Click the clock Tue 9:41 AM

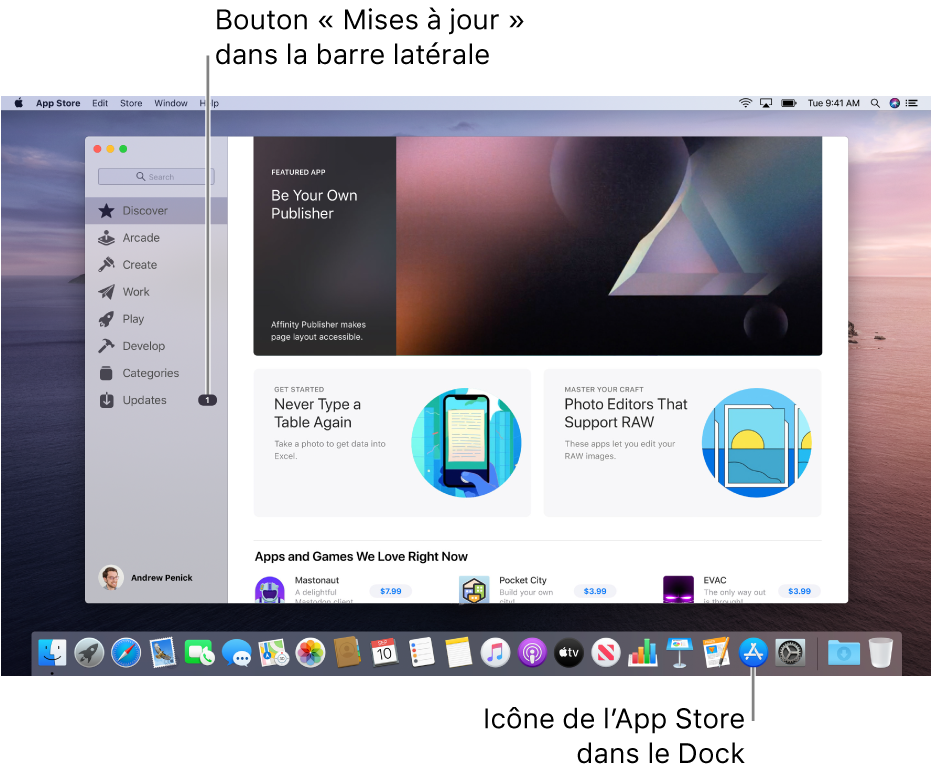click(x=834, y=103)
